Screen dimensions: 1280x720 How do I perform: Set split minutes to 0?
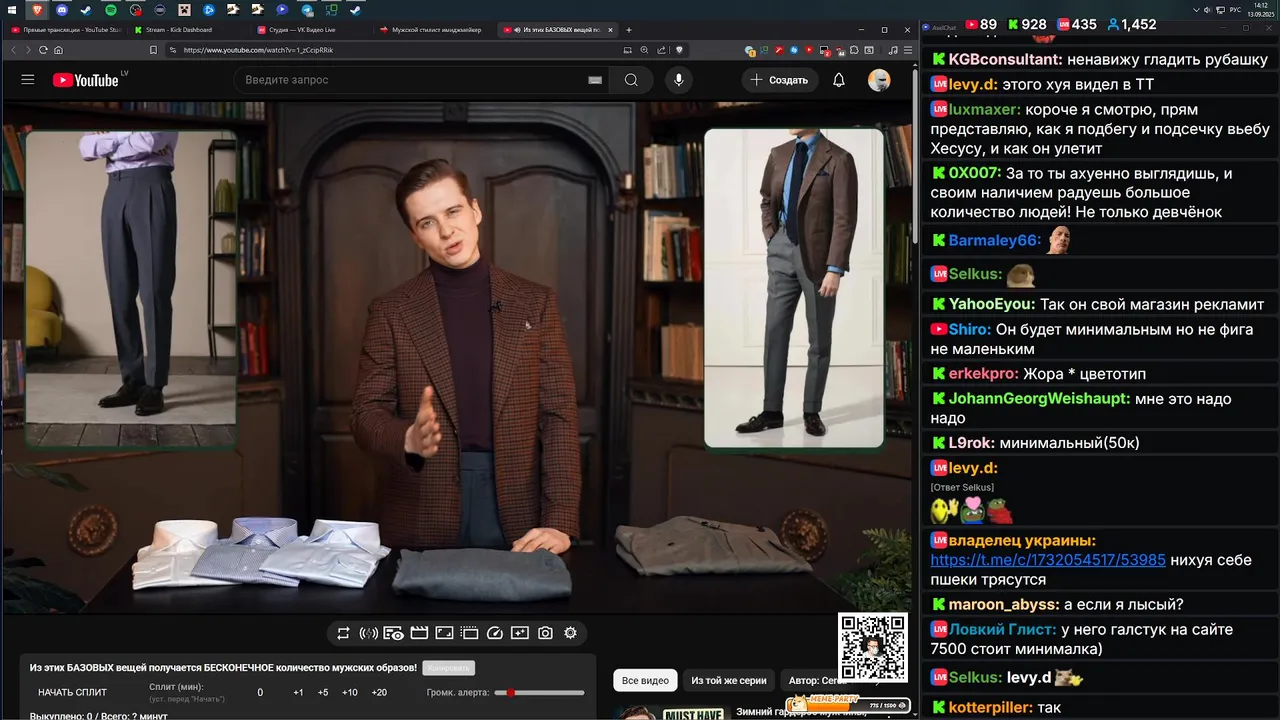260,692
